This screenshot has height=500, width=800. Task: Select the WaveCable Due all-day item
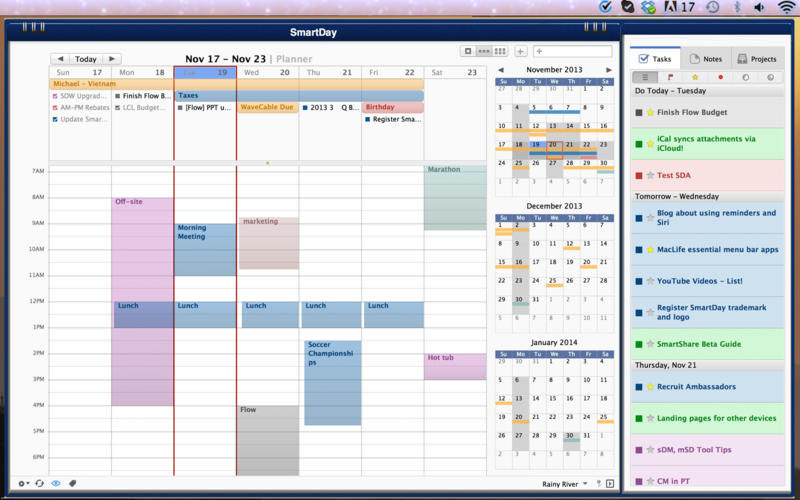click(268, 107)
